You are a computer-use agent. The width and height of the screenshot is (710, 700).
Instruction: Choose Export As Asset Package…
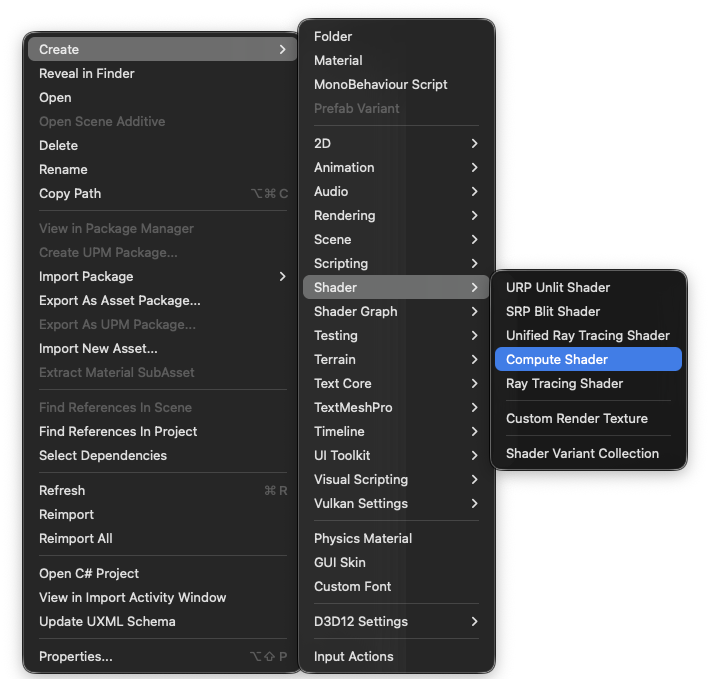162,300
